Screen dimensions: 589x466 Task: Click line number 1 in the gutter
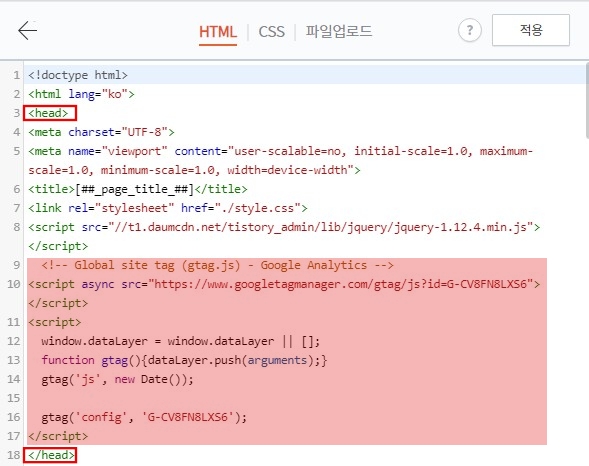click(x=17, y=75)
